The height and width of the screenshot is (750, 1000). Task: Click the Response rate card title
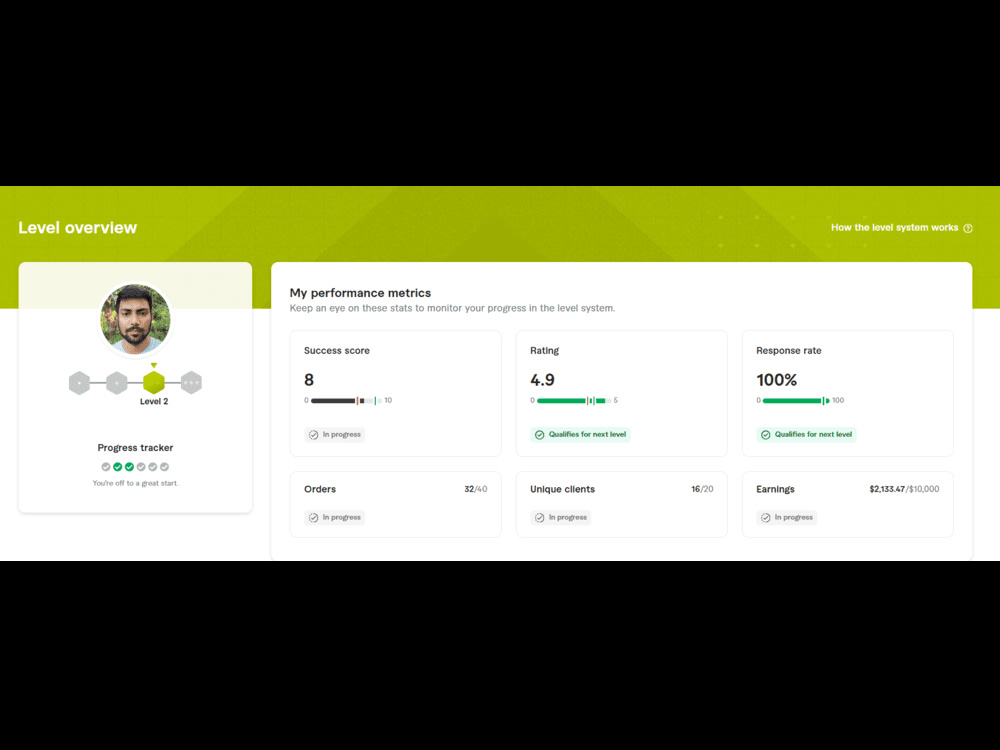coord(788,351)
